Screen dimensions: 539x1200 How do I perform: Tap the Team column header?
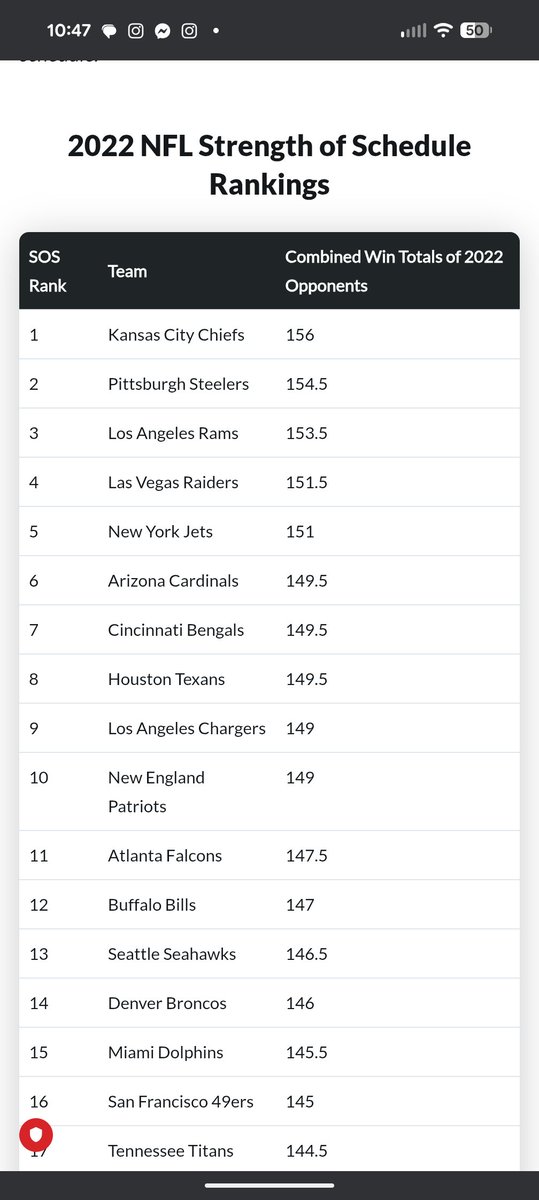[127, 271]
